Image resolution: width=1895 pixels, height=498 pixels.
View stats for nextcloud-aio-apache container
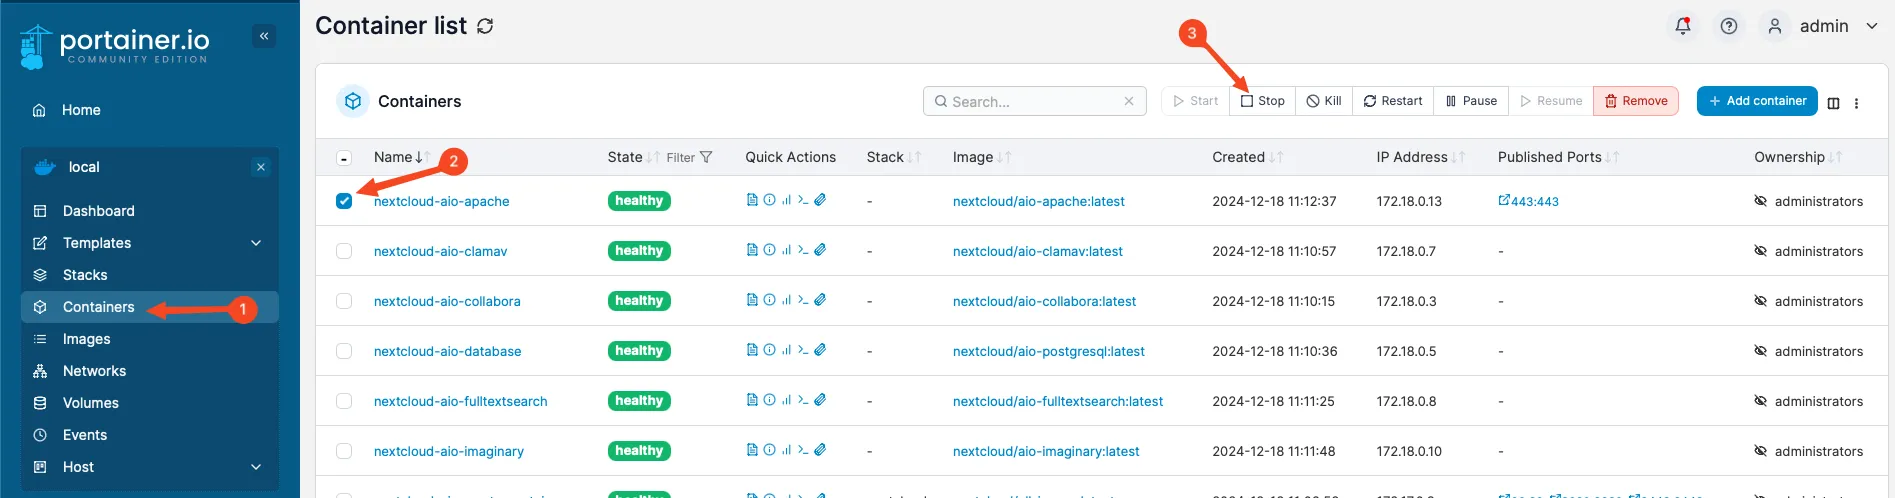(786, 200)
